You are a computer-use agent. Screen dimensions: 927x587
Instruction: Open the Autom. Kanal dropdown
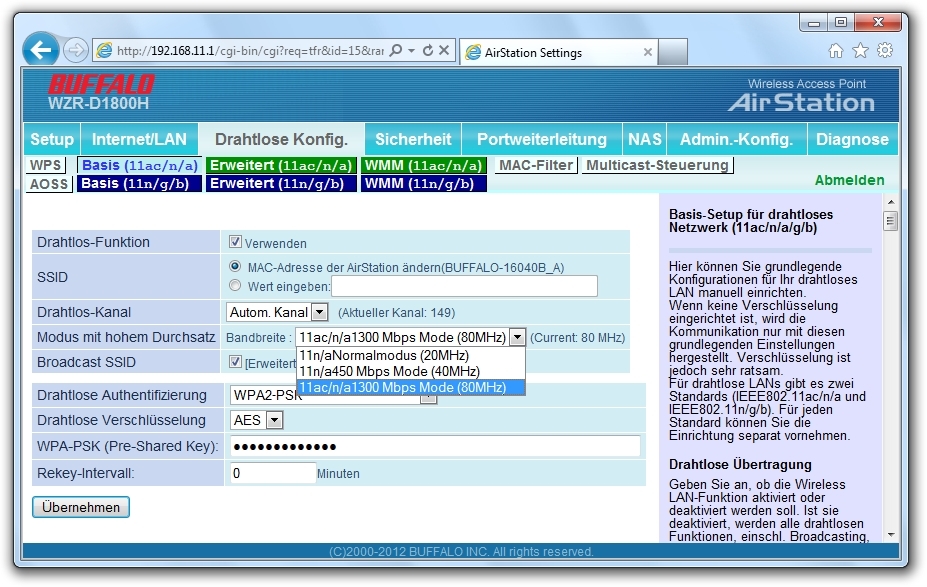(277, 312)
